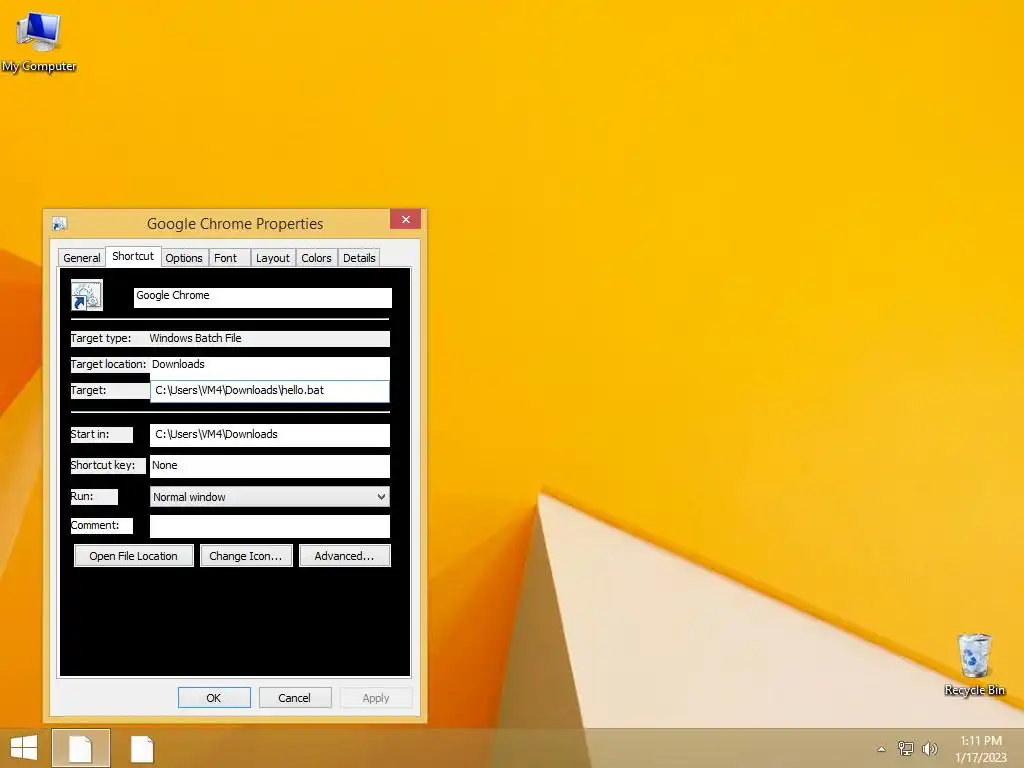Click the Properties title bar icon
The image size is (1024, 768).
click(59, 224)
